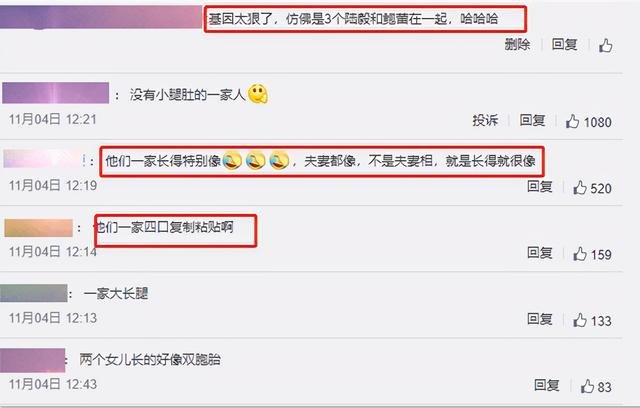Click thumbs-up icon showing 1080 likes
The height and width of the screenshot is (408, 640).
click(572, 121)
